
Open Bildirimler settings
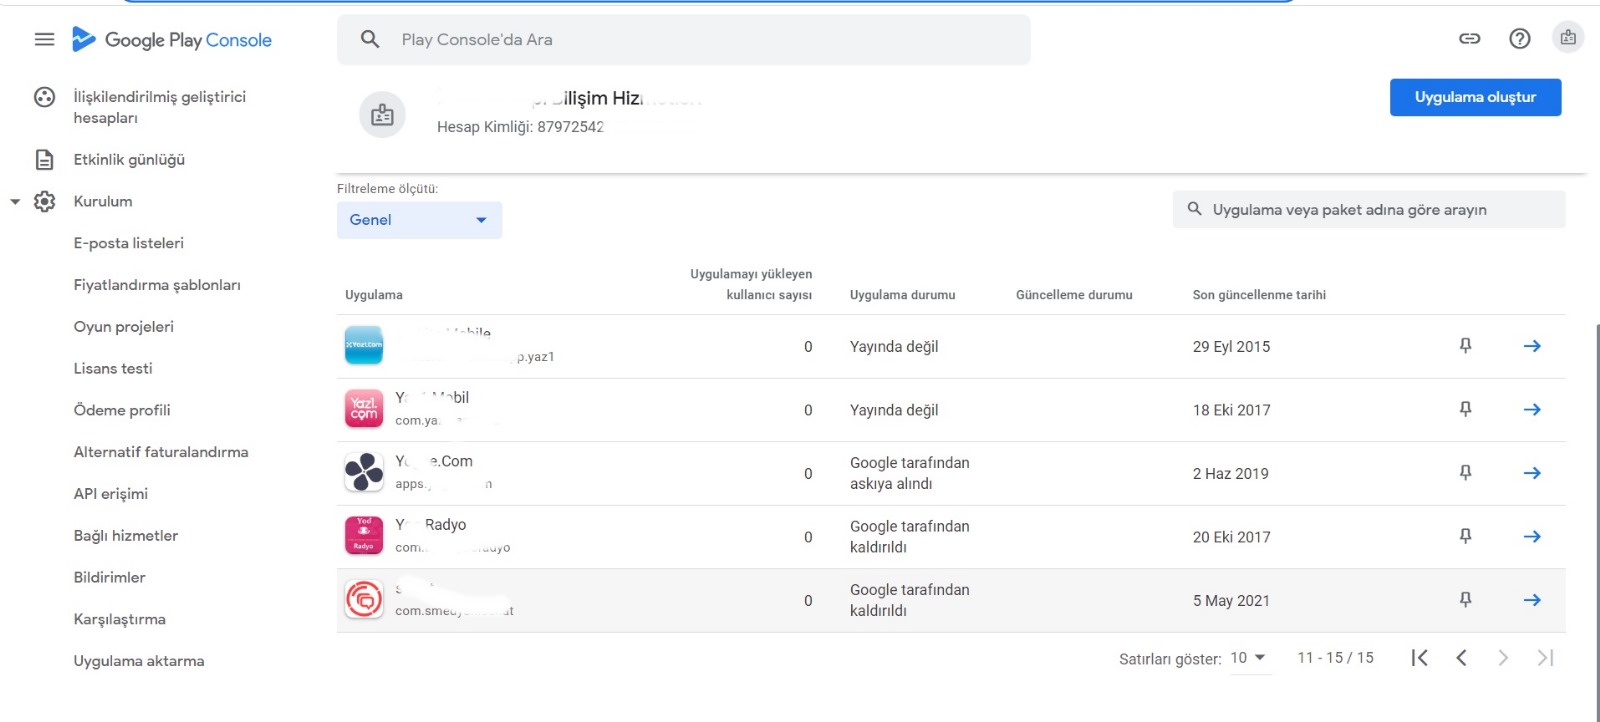[110, 578]
